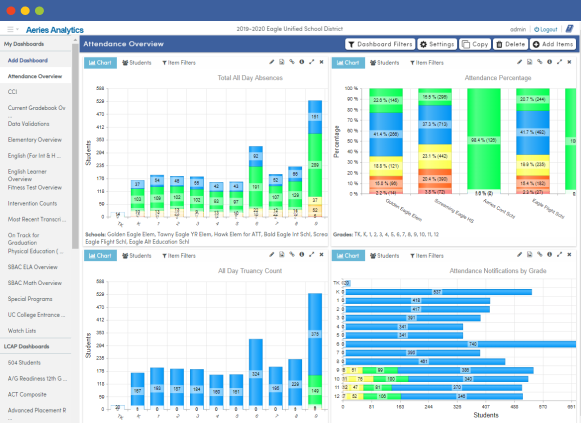
Task: Switch to Students tab in Attendance Percentage
Action: 385,63
